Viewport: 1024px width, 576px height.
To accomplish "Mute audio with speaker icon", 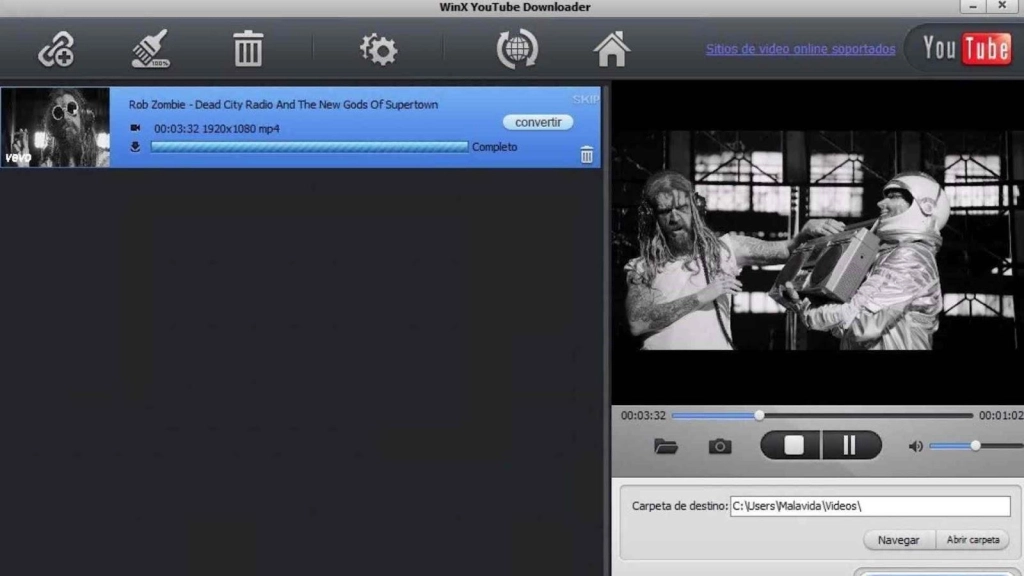I will (916, 446).
